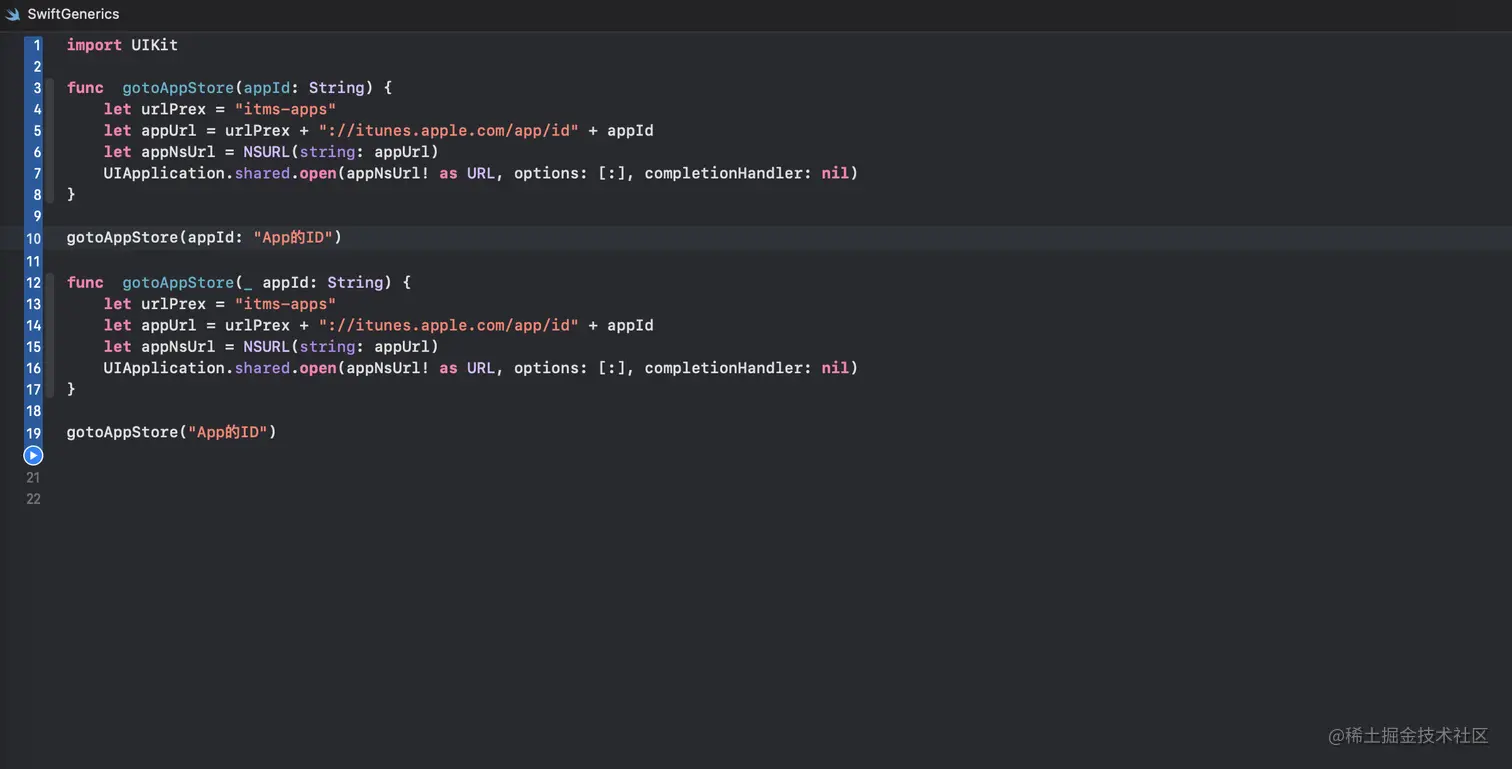Click "itms-apps" string on line 13
This screenshot has width=1512, height=769.
[x=285, y=304]
